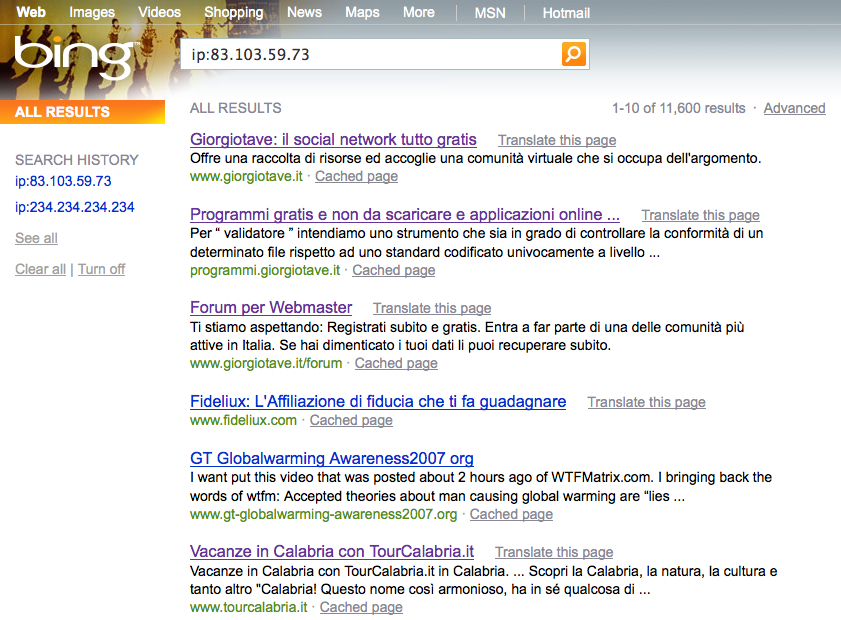
Task: Translate the TourCalabria result page
Action: (554, 552)
